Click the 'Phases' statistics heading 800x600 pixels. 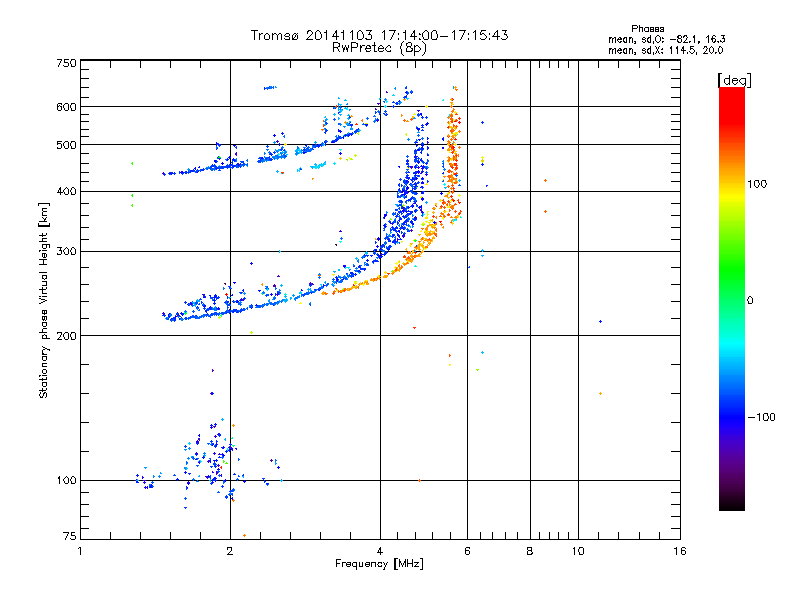647,29
